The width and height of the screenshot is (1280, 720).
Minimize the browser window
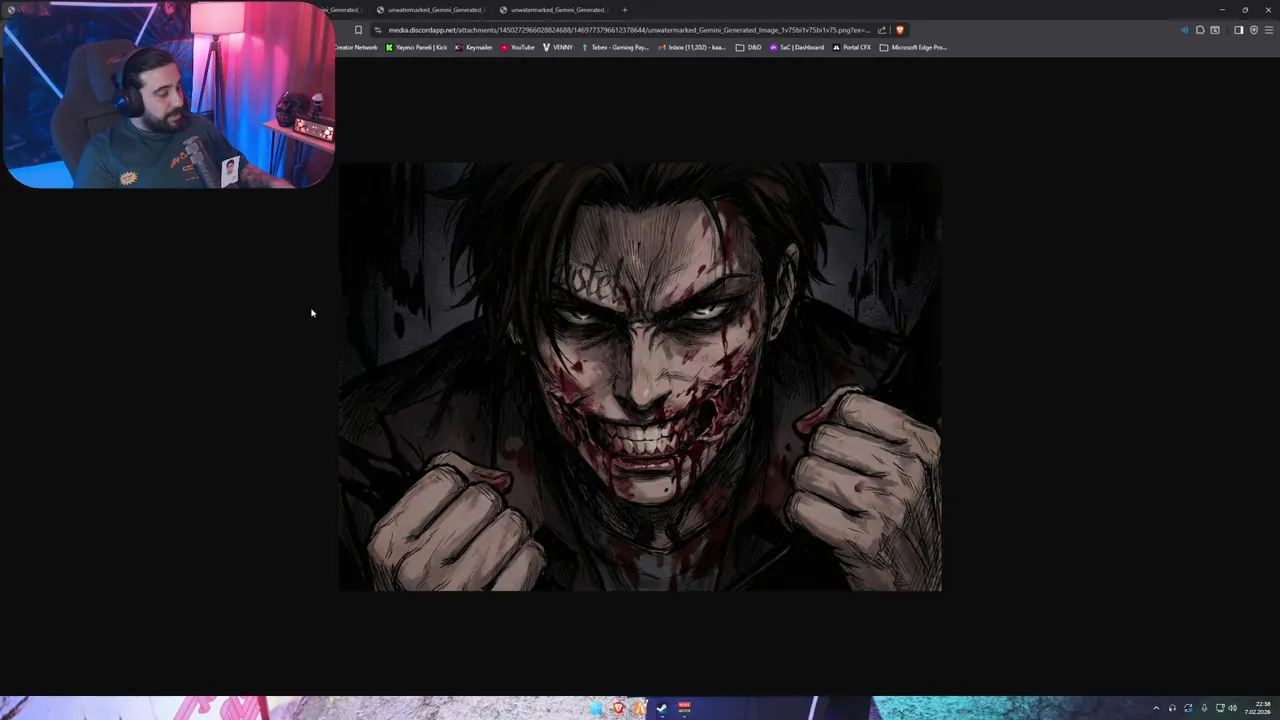(1222, 10)
